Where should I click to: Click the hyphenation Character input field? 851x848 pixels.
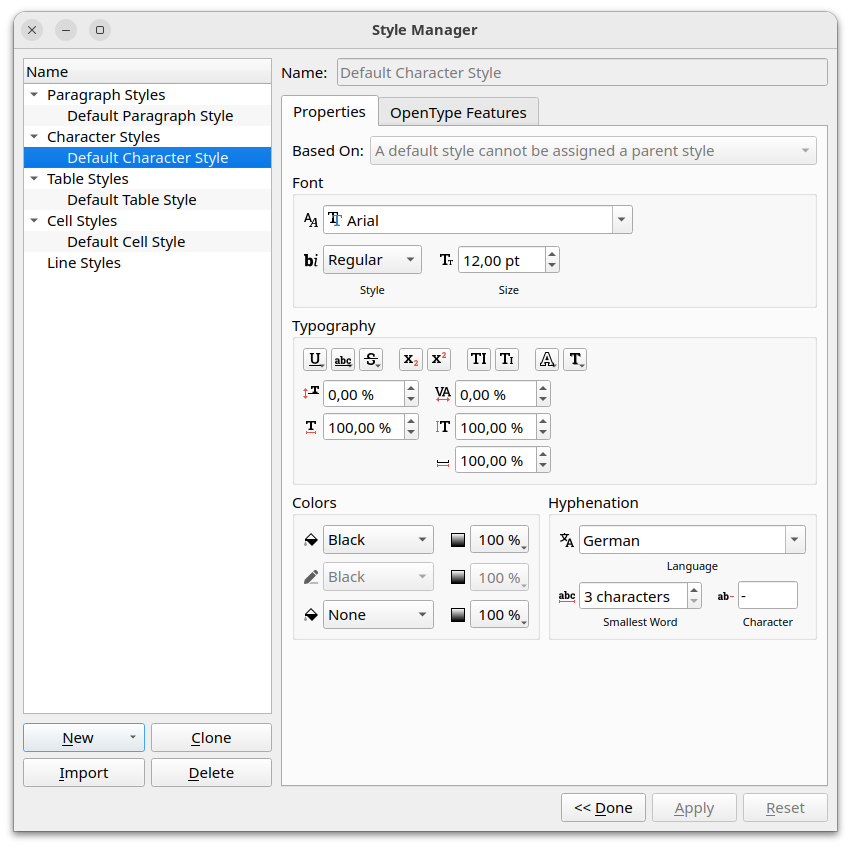(x=767, y=596)
